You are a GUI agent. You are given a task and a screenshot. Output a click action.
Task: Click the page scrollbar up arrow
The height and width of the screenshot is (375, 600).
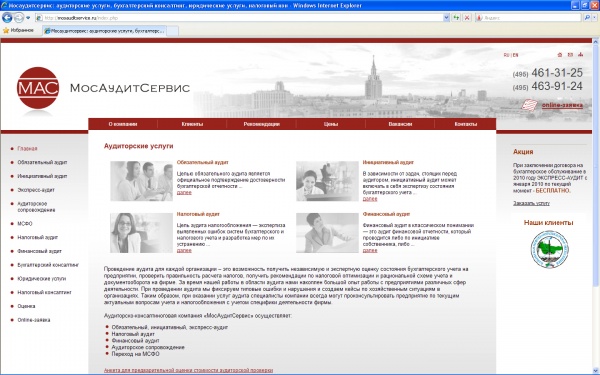point(596,41)
